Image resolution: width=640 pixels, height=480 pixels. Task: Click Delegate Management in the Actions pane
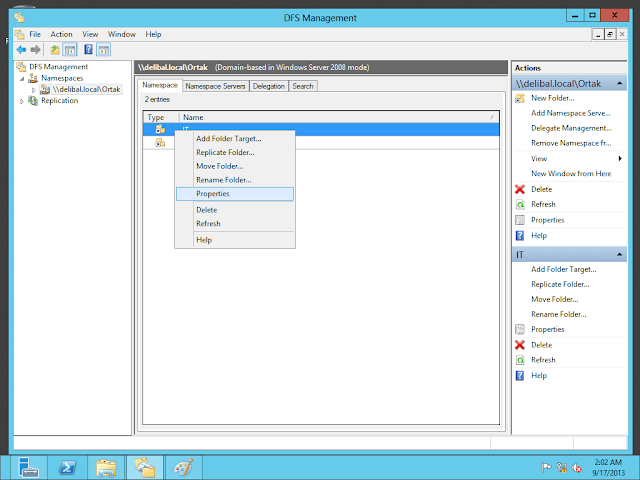tap(571, 128)
